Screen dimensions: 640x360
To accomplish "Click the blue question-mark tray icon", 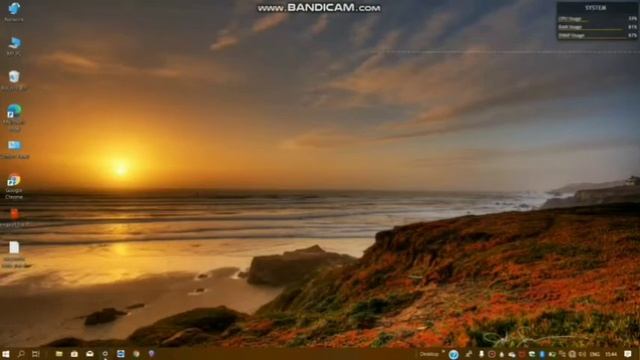I will pyautogui.click(x=453, y=354).
